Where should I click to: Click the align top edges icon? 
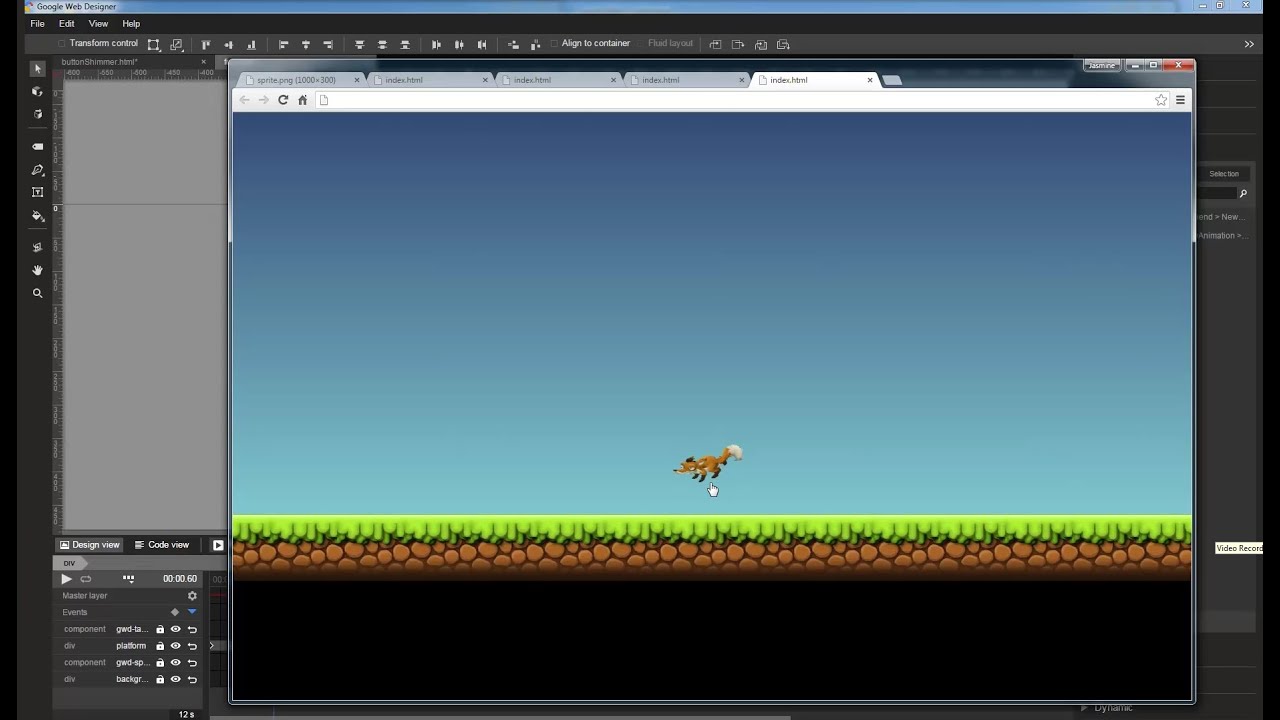pyautogui.click(x=206, y=44)
